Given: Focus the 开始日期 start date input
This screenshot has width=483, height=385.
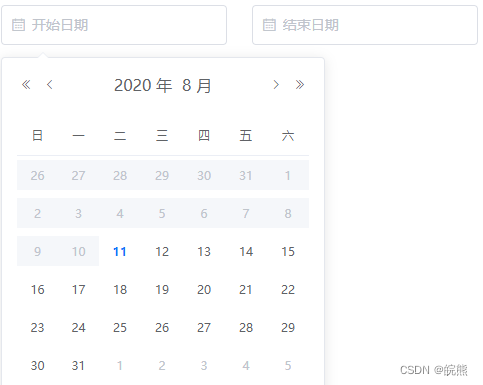Looking at the screenshot, I should pos(114,25).
